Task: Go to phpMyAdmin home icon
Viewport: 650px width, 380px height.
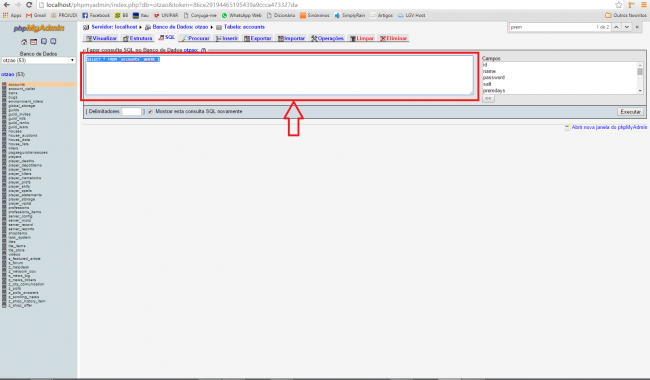Action: pos(24,42)
